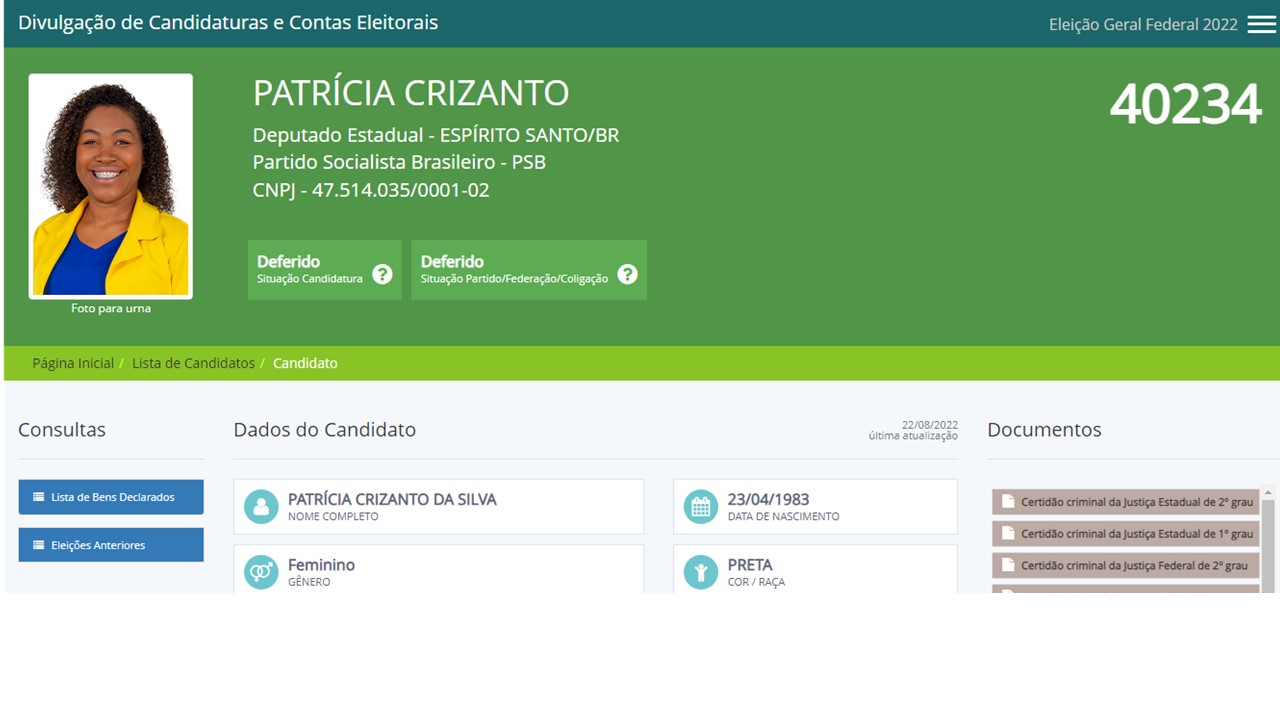Click the candidate number 40234
Screen dimensions: 1280x720
(x=1185, y=104)
